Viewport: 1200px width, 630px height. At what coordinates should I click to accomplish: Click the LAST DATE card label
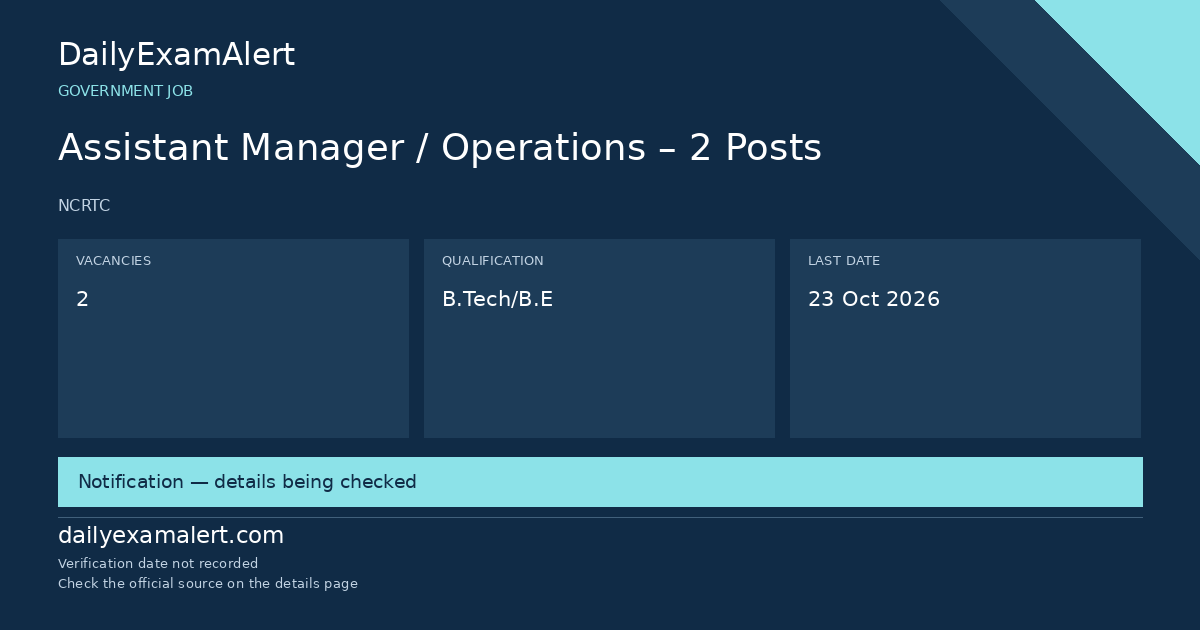click(844, 261)
